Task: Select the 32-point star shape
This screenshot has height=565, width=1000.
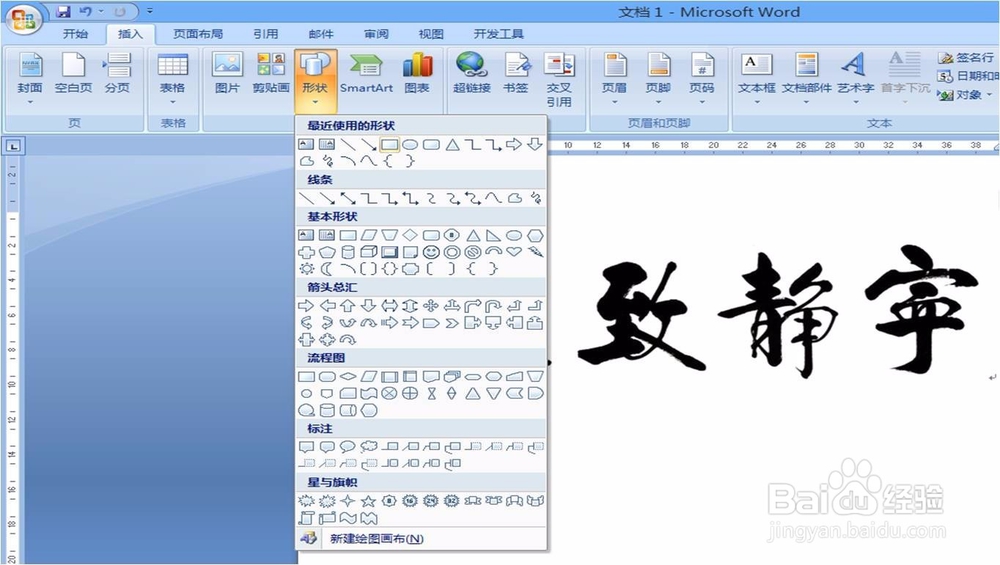Action: click(452, 501)
